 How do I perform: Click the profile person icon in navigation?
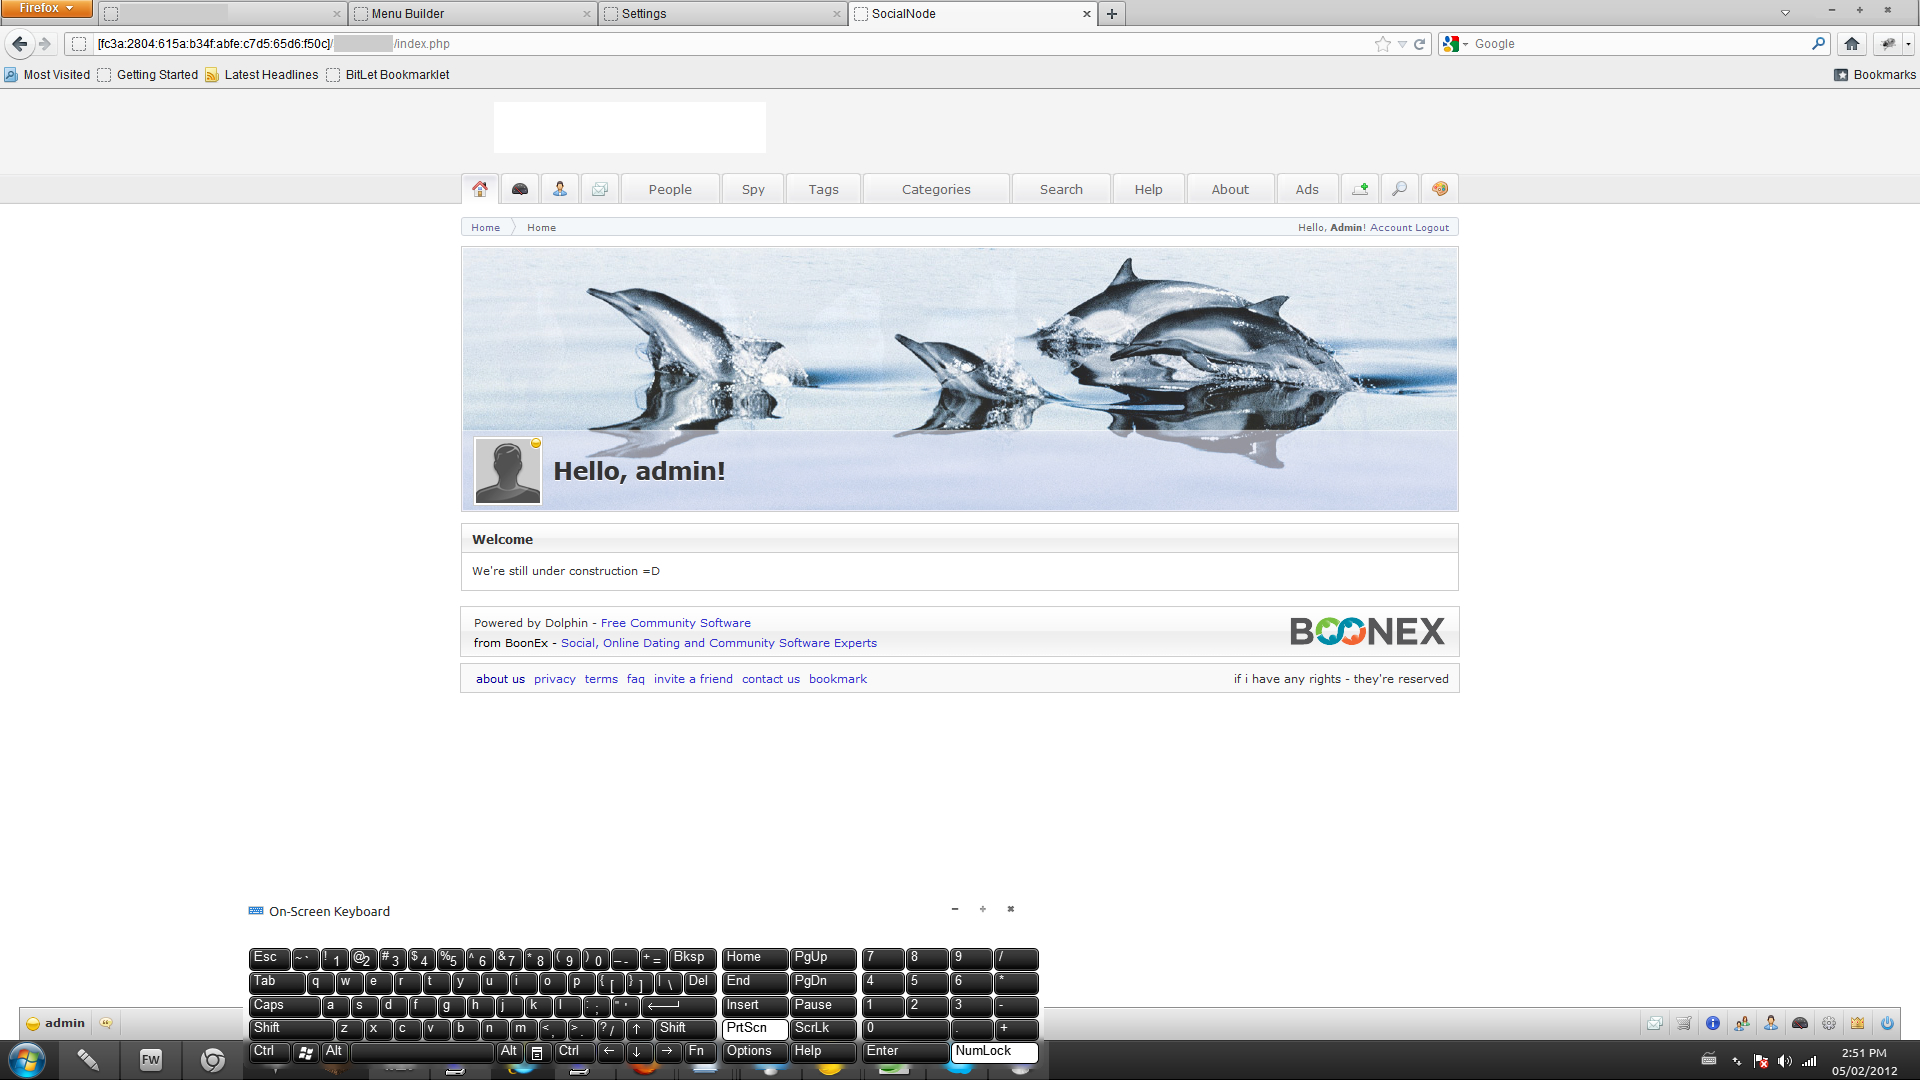click(559, 189)
